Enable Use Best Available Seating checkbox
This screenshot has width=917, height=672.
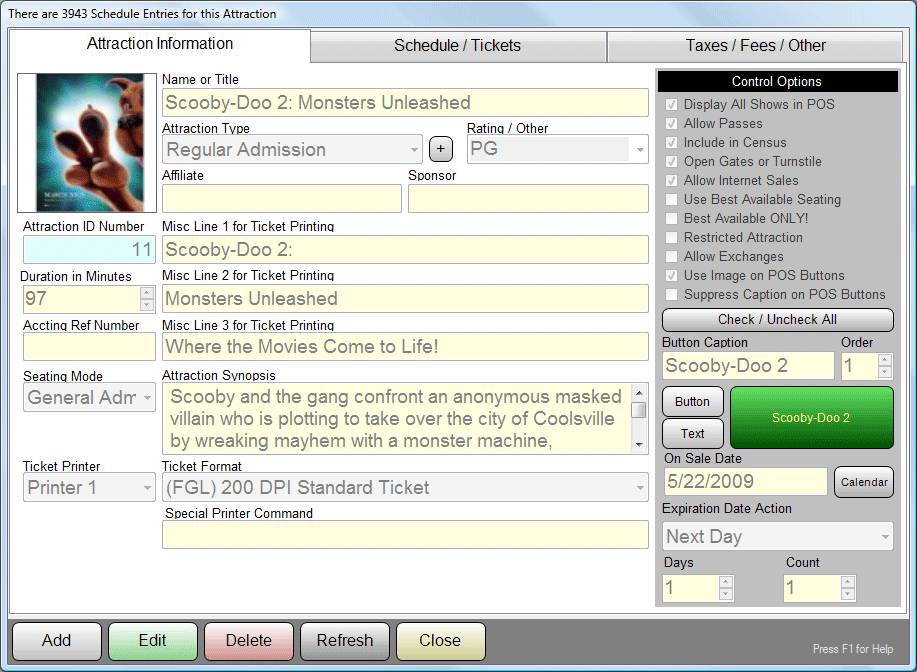tap(671, 199)
